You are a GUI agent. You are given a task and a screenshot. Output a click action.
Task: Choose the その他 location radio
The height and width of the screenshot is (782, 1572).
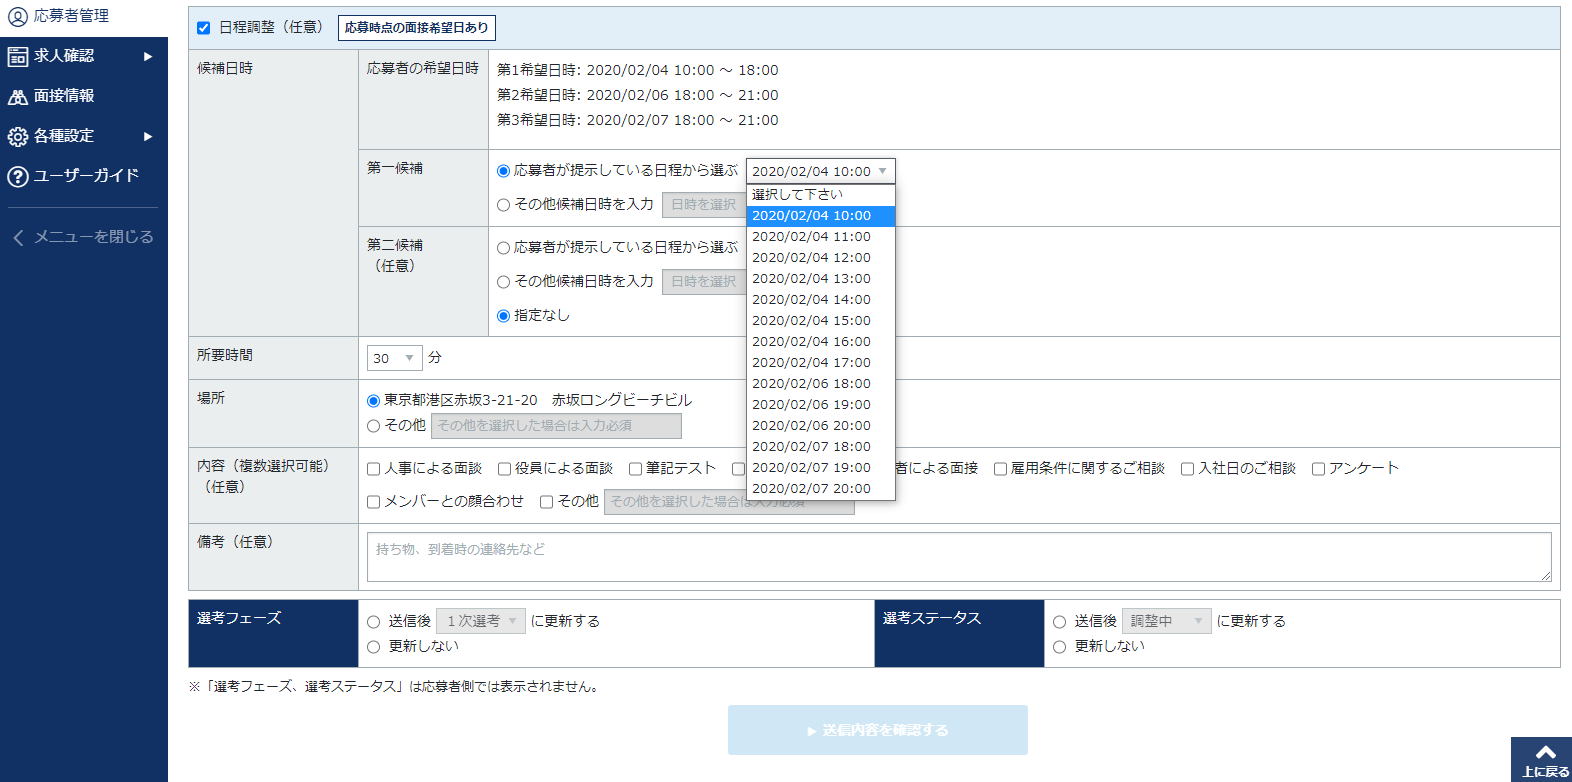pyautogui.click(x=373, y=426)
